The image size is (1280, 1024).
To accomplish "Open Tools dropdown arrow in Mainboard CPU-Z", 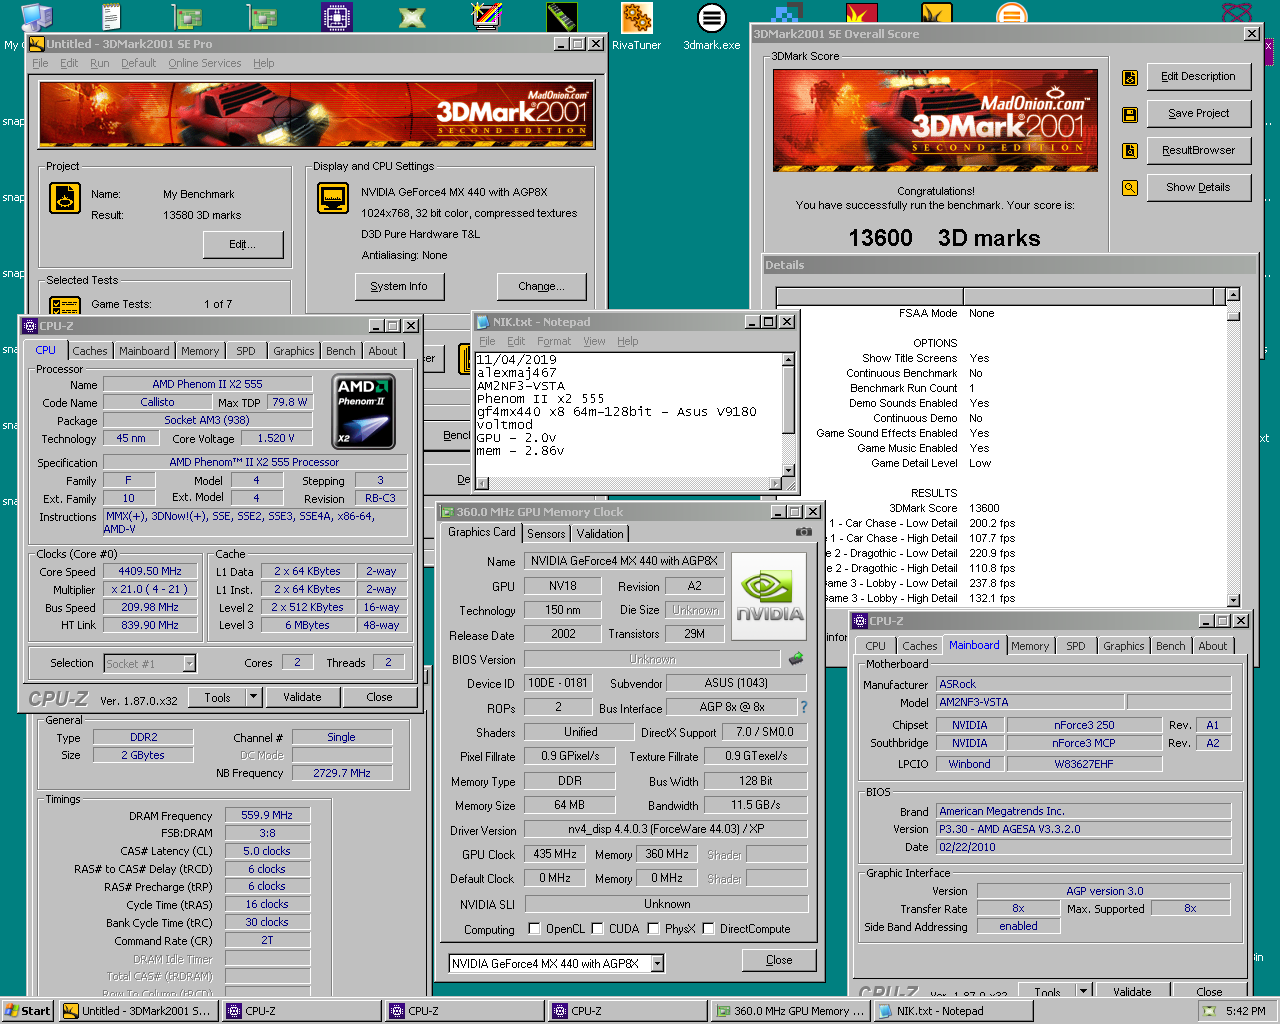I will pos(1083,991).
